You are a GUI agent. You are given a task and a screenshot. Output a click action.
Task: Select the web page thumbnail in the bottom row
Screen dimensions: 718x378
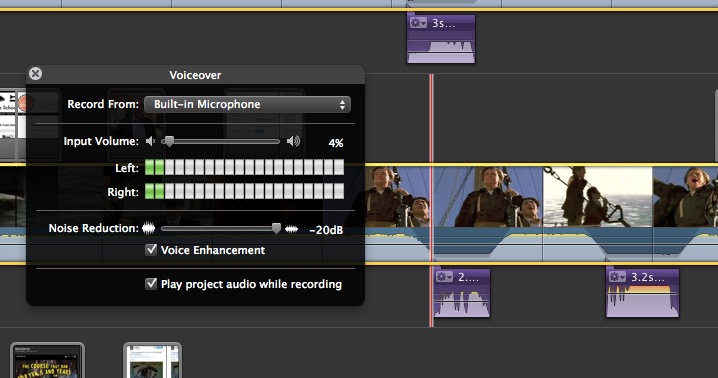pos(152,361)
